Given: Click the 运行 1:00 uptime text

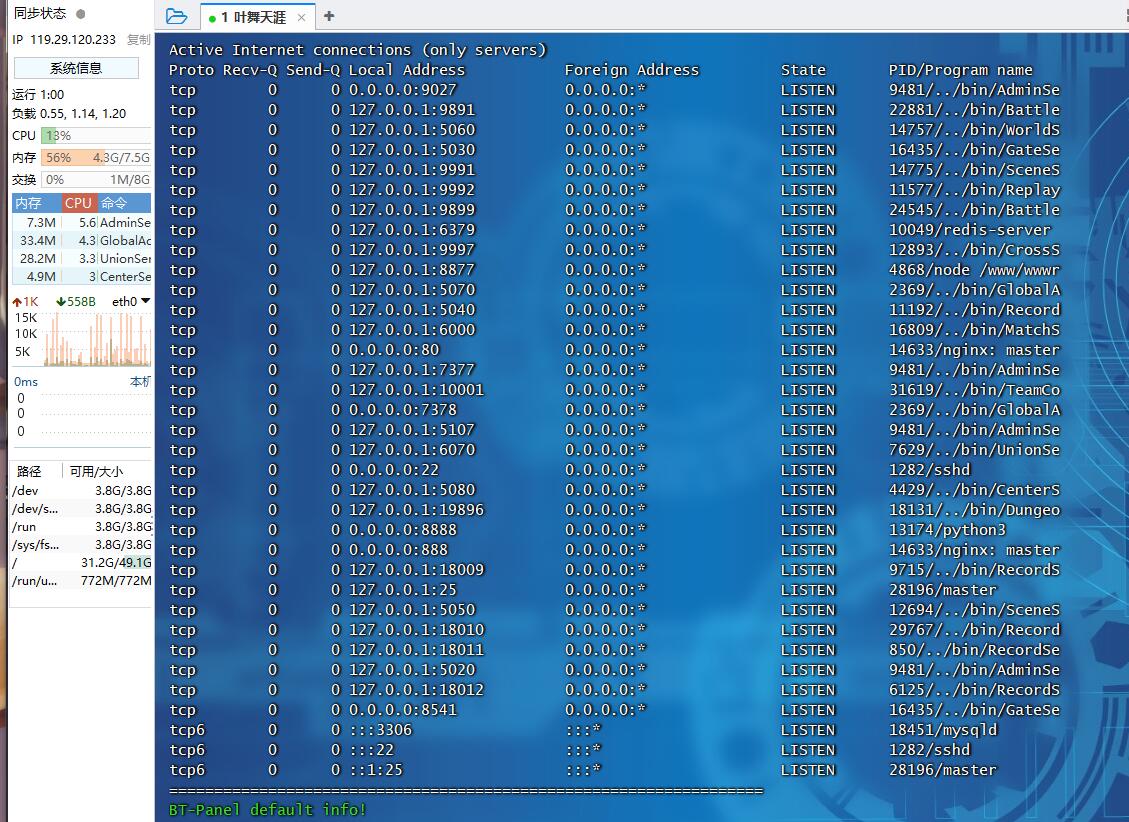Looking at the screenshot, I should pyautogui.click(x=38, y=94).
